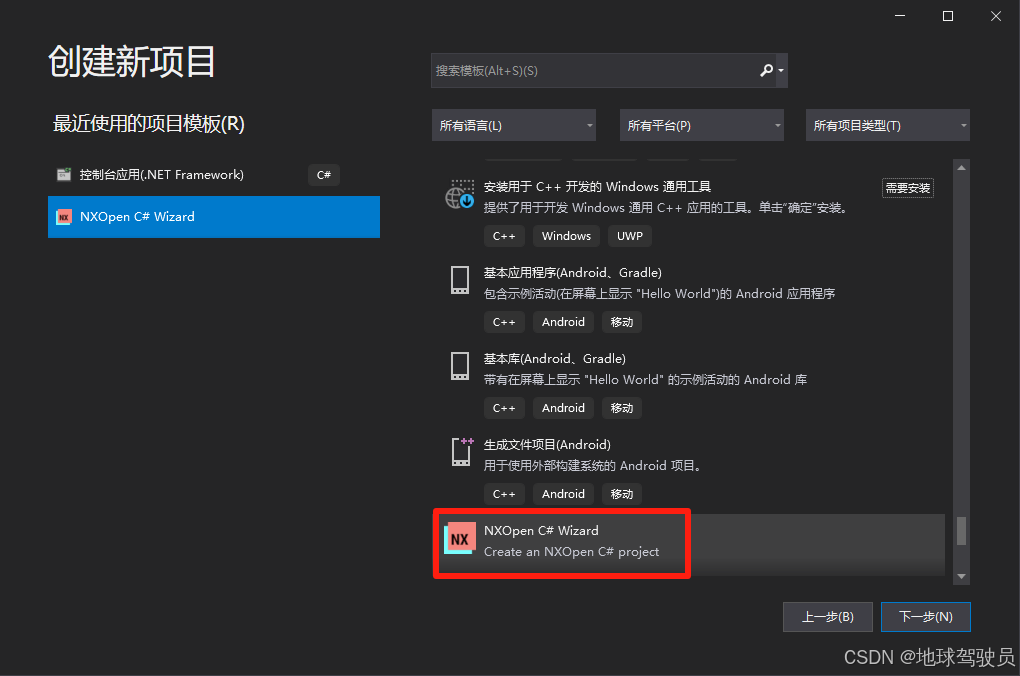1020x676 pixels.
Task: Open the search options dropdown arrow
Action: coord(781,70)
